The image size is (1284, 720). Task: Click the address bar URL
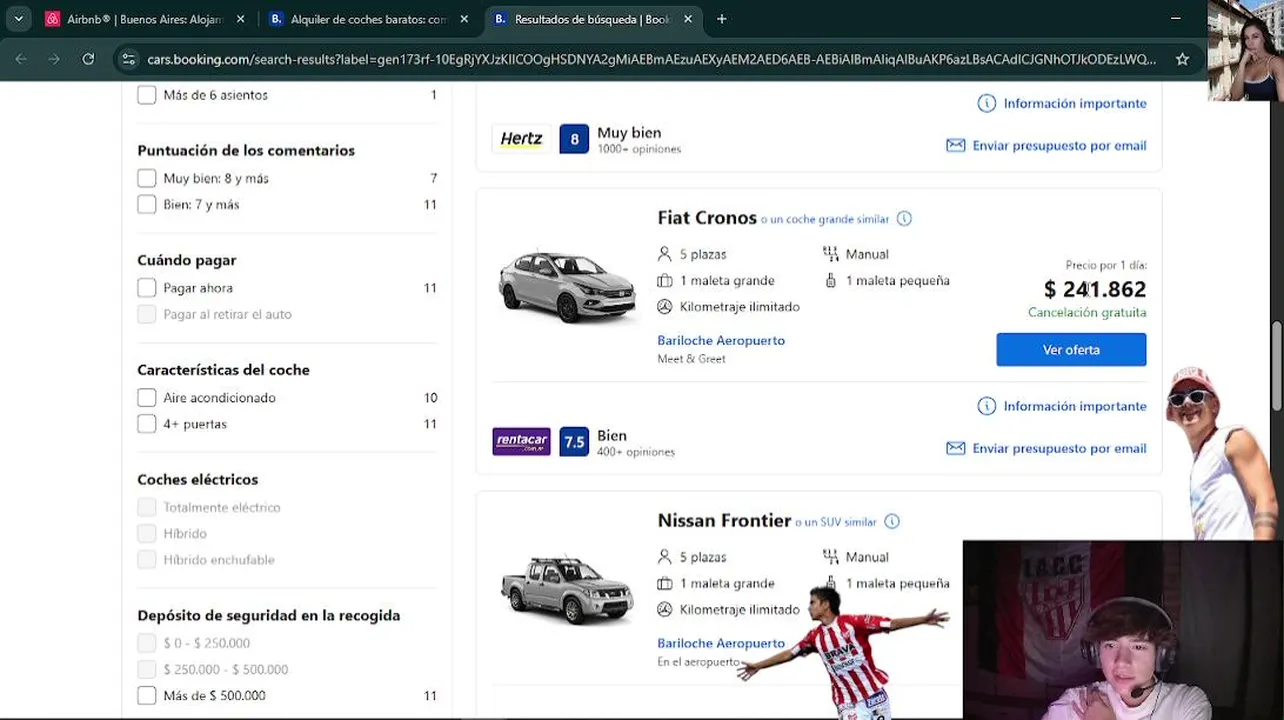[651, 59]
